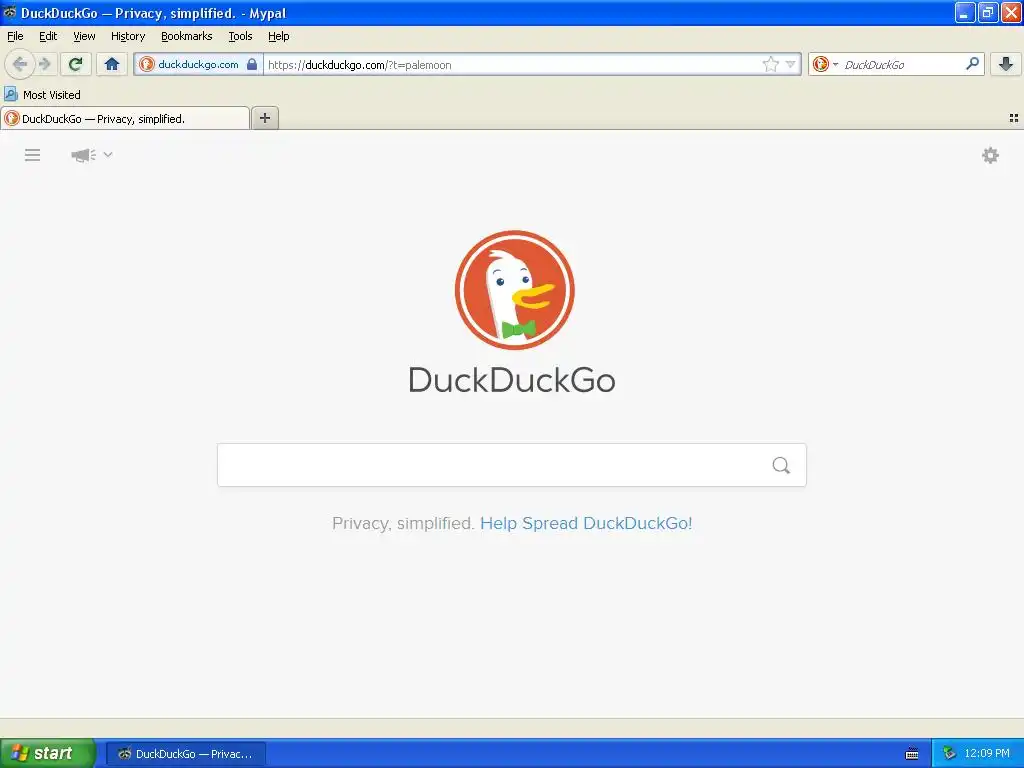Click the search magnifier in the page search box
The width and height of the screenshot is (1024, 768).
[781, 465]
